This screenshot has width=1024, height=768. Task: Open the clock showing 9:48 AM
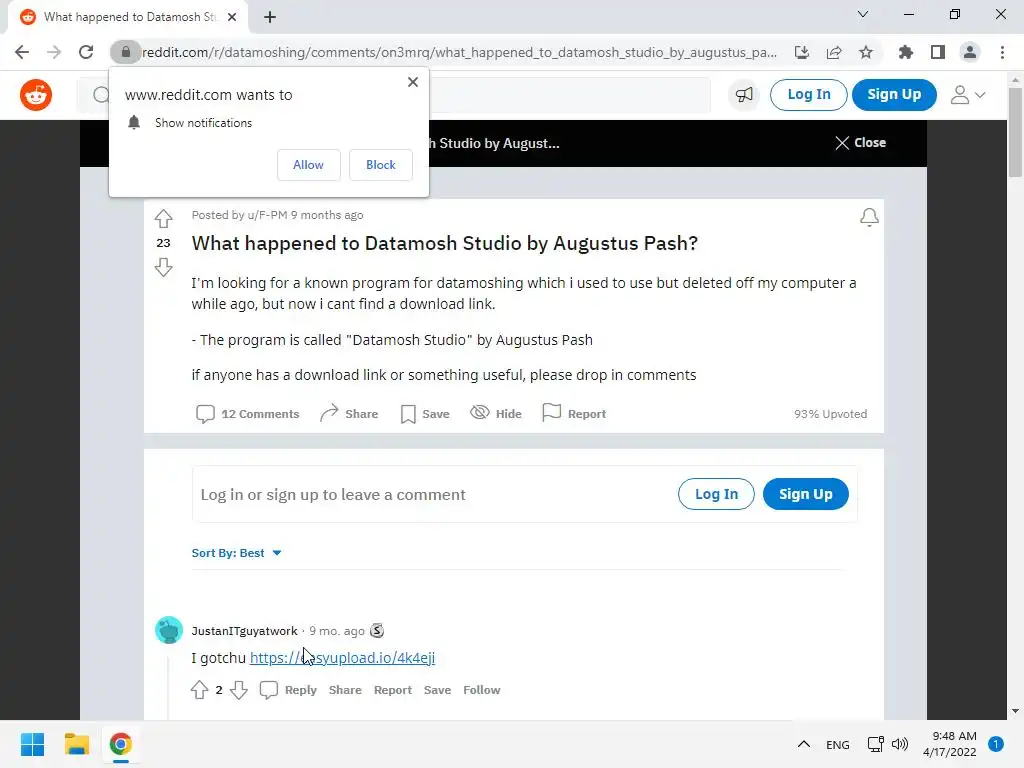tap(950, 744)
